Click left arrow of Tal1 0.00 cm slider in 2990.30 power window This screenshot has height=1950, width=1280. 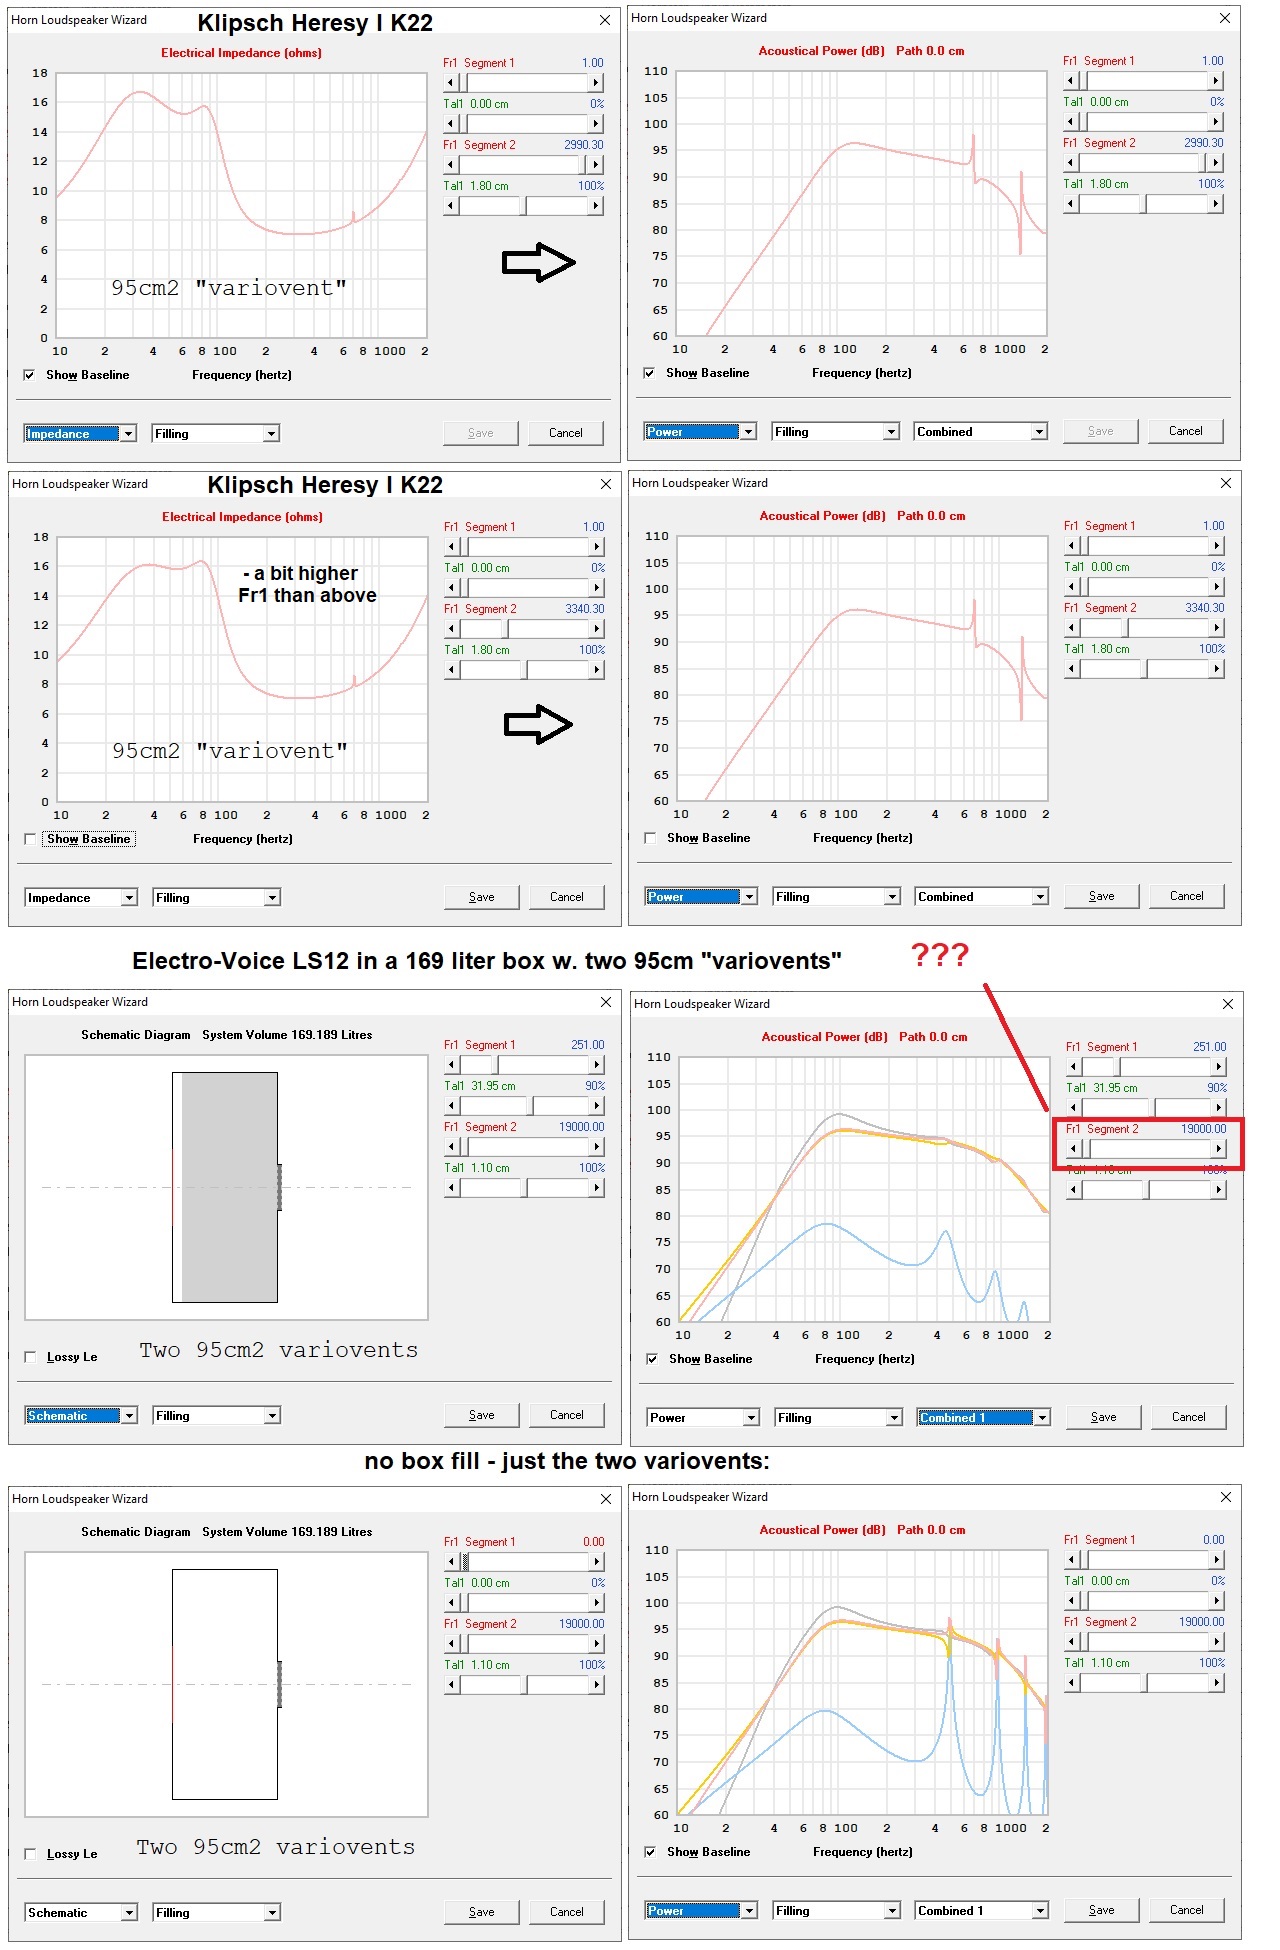pyautogui.click(x=1071, y=122)
